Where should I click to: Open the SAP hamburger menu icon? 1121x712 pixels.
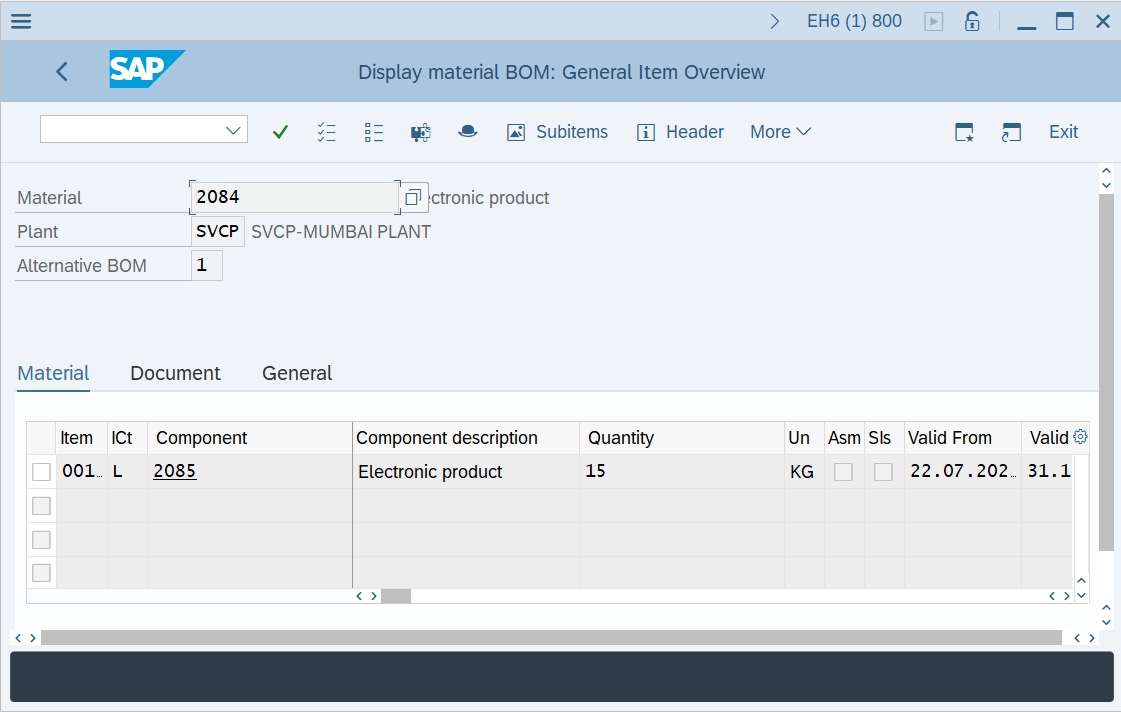pos(21,21)
